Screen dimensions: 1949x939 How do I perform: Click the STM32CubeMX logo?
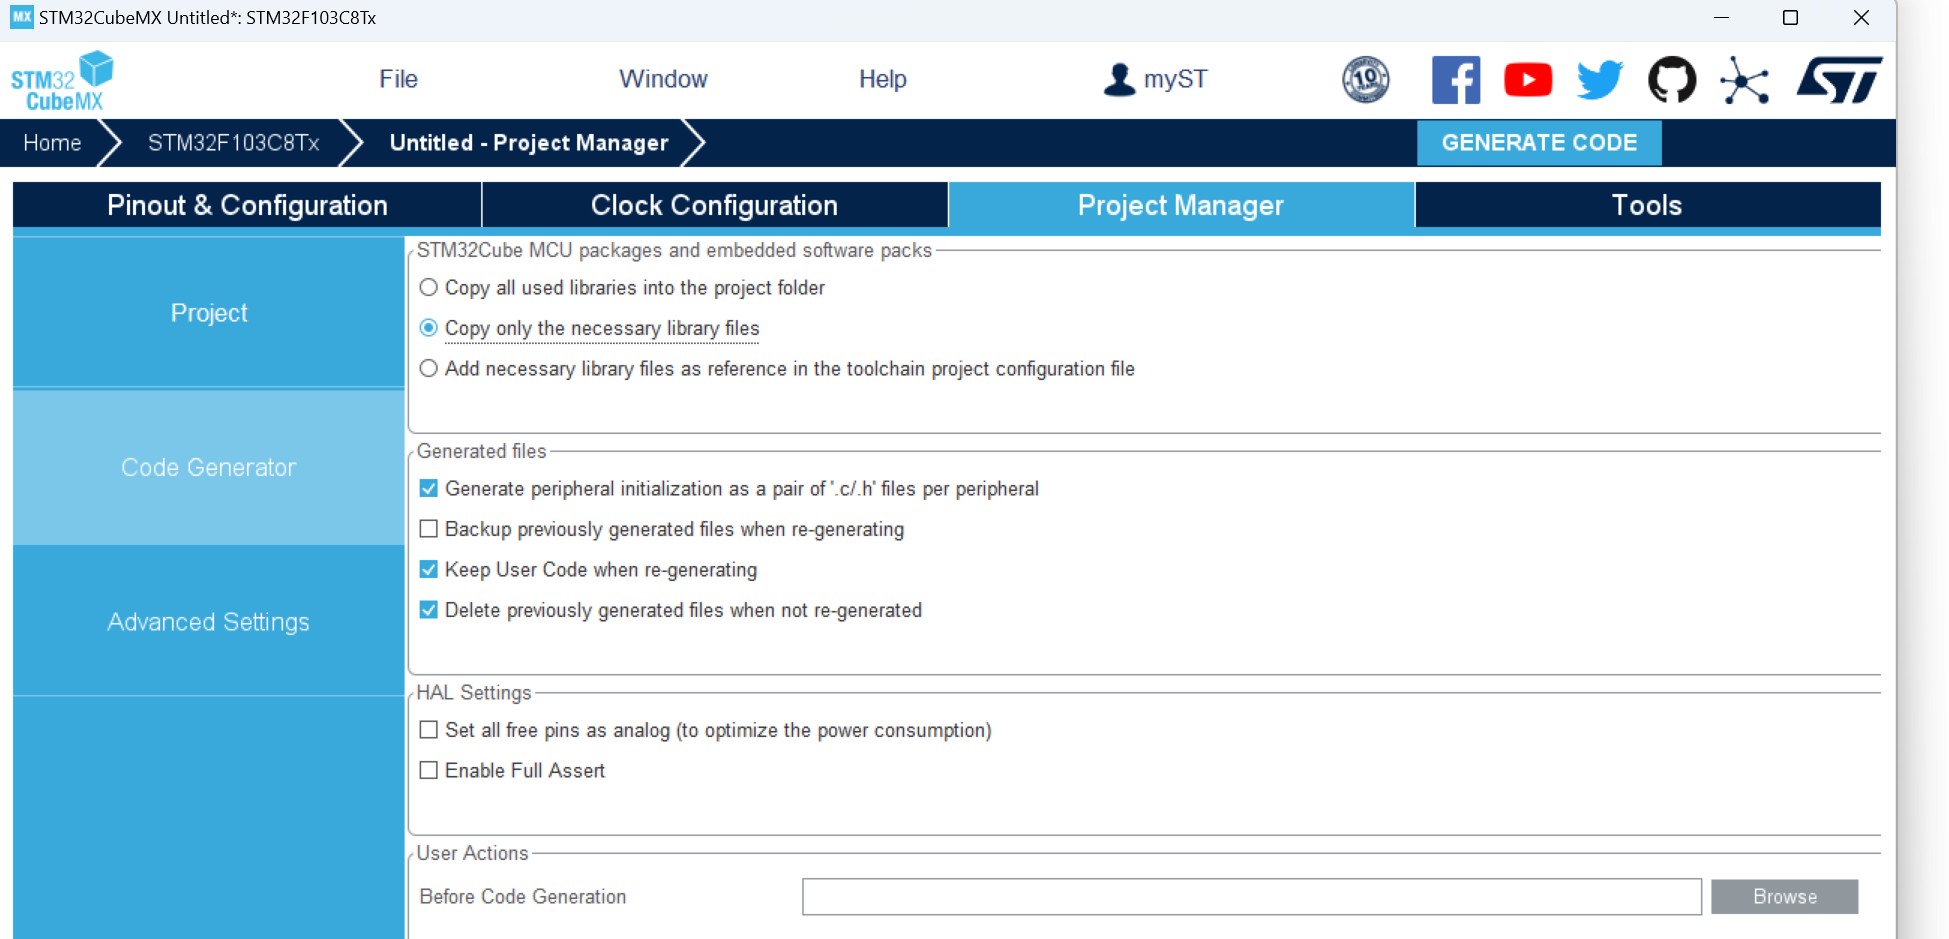point(62,81)
